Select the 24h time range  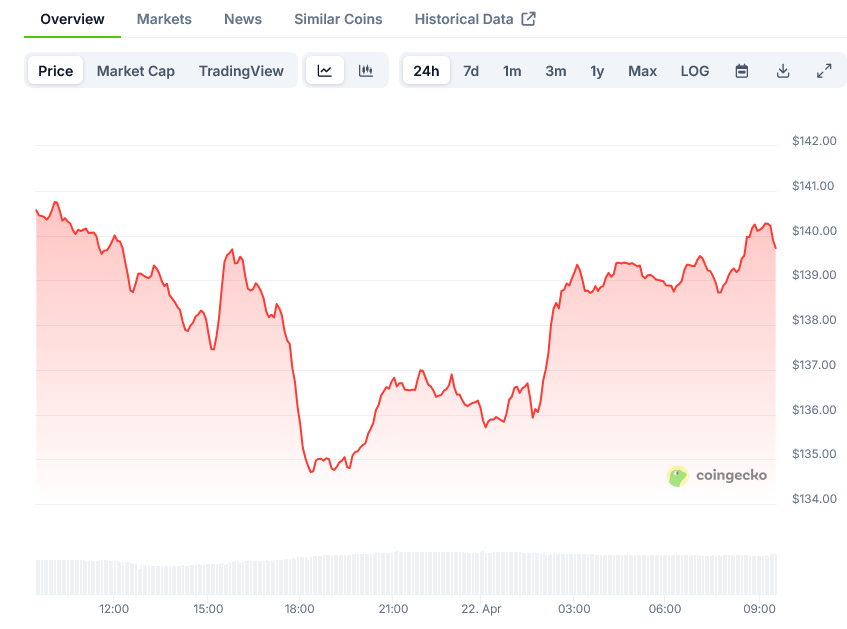[x=426, y=71]
